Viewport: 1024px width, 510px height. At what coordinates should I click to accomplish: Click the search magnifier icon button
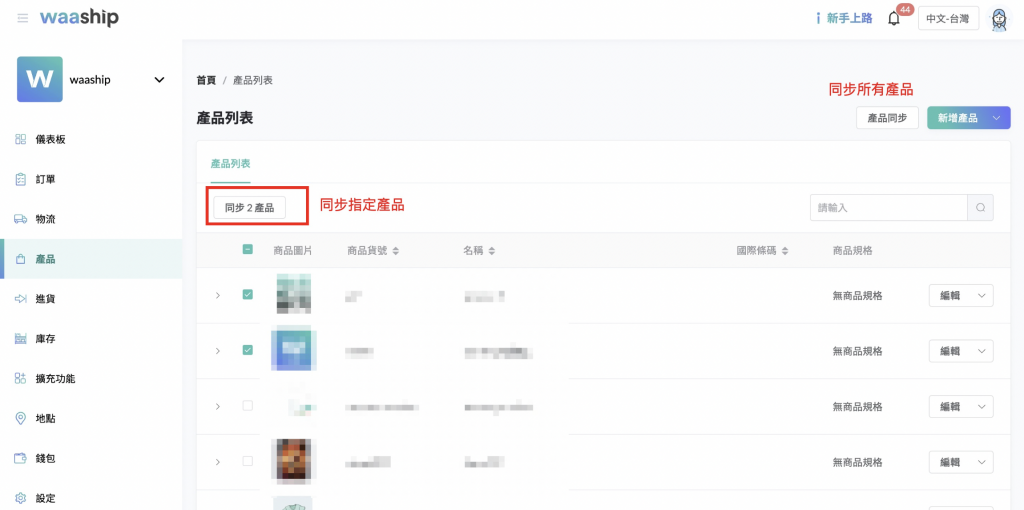[980, 207]
